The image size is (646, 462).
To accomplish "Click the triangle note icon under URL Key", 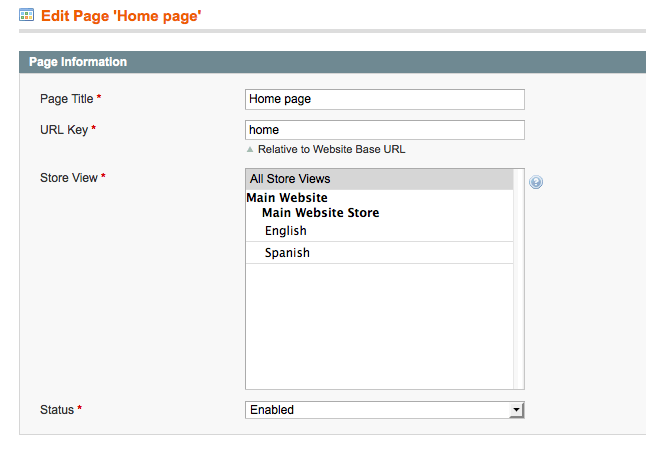I will pyautogui.click(x=250, y=149).
